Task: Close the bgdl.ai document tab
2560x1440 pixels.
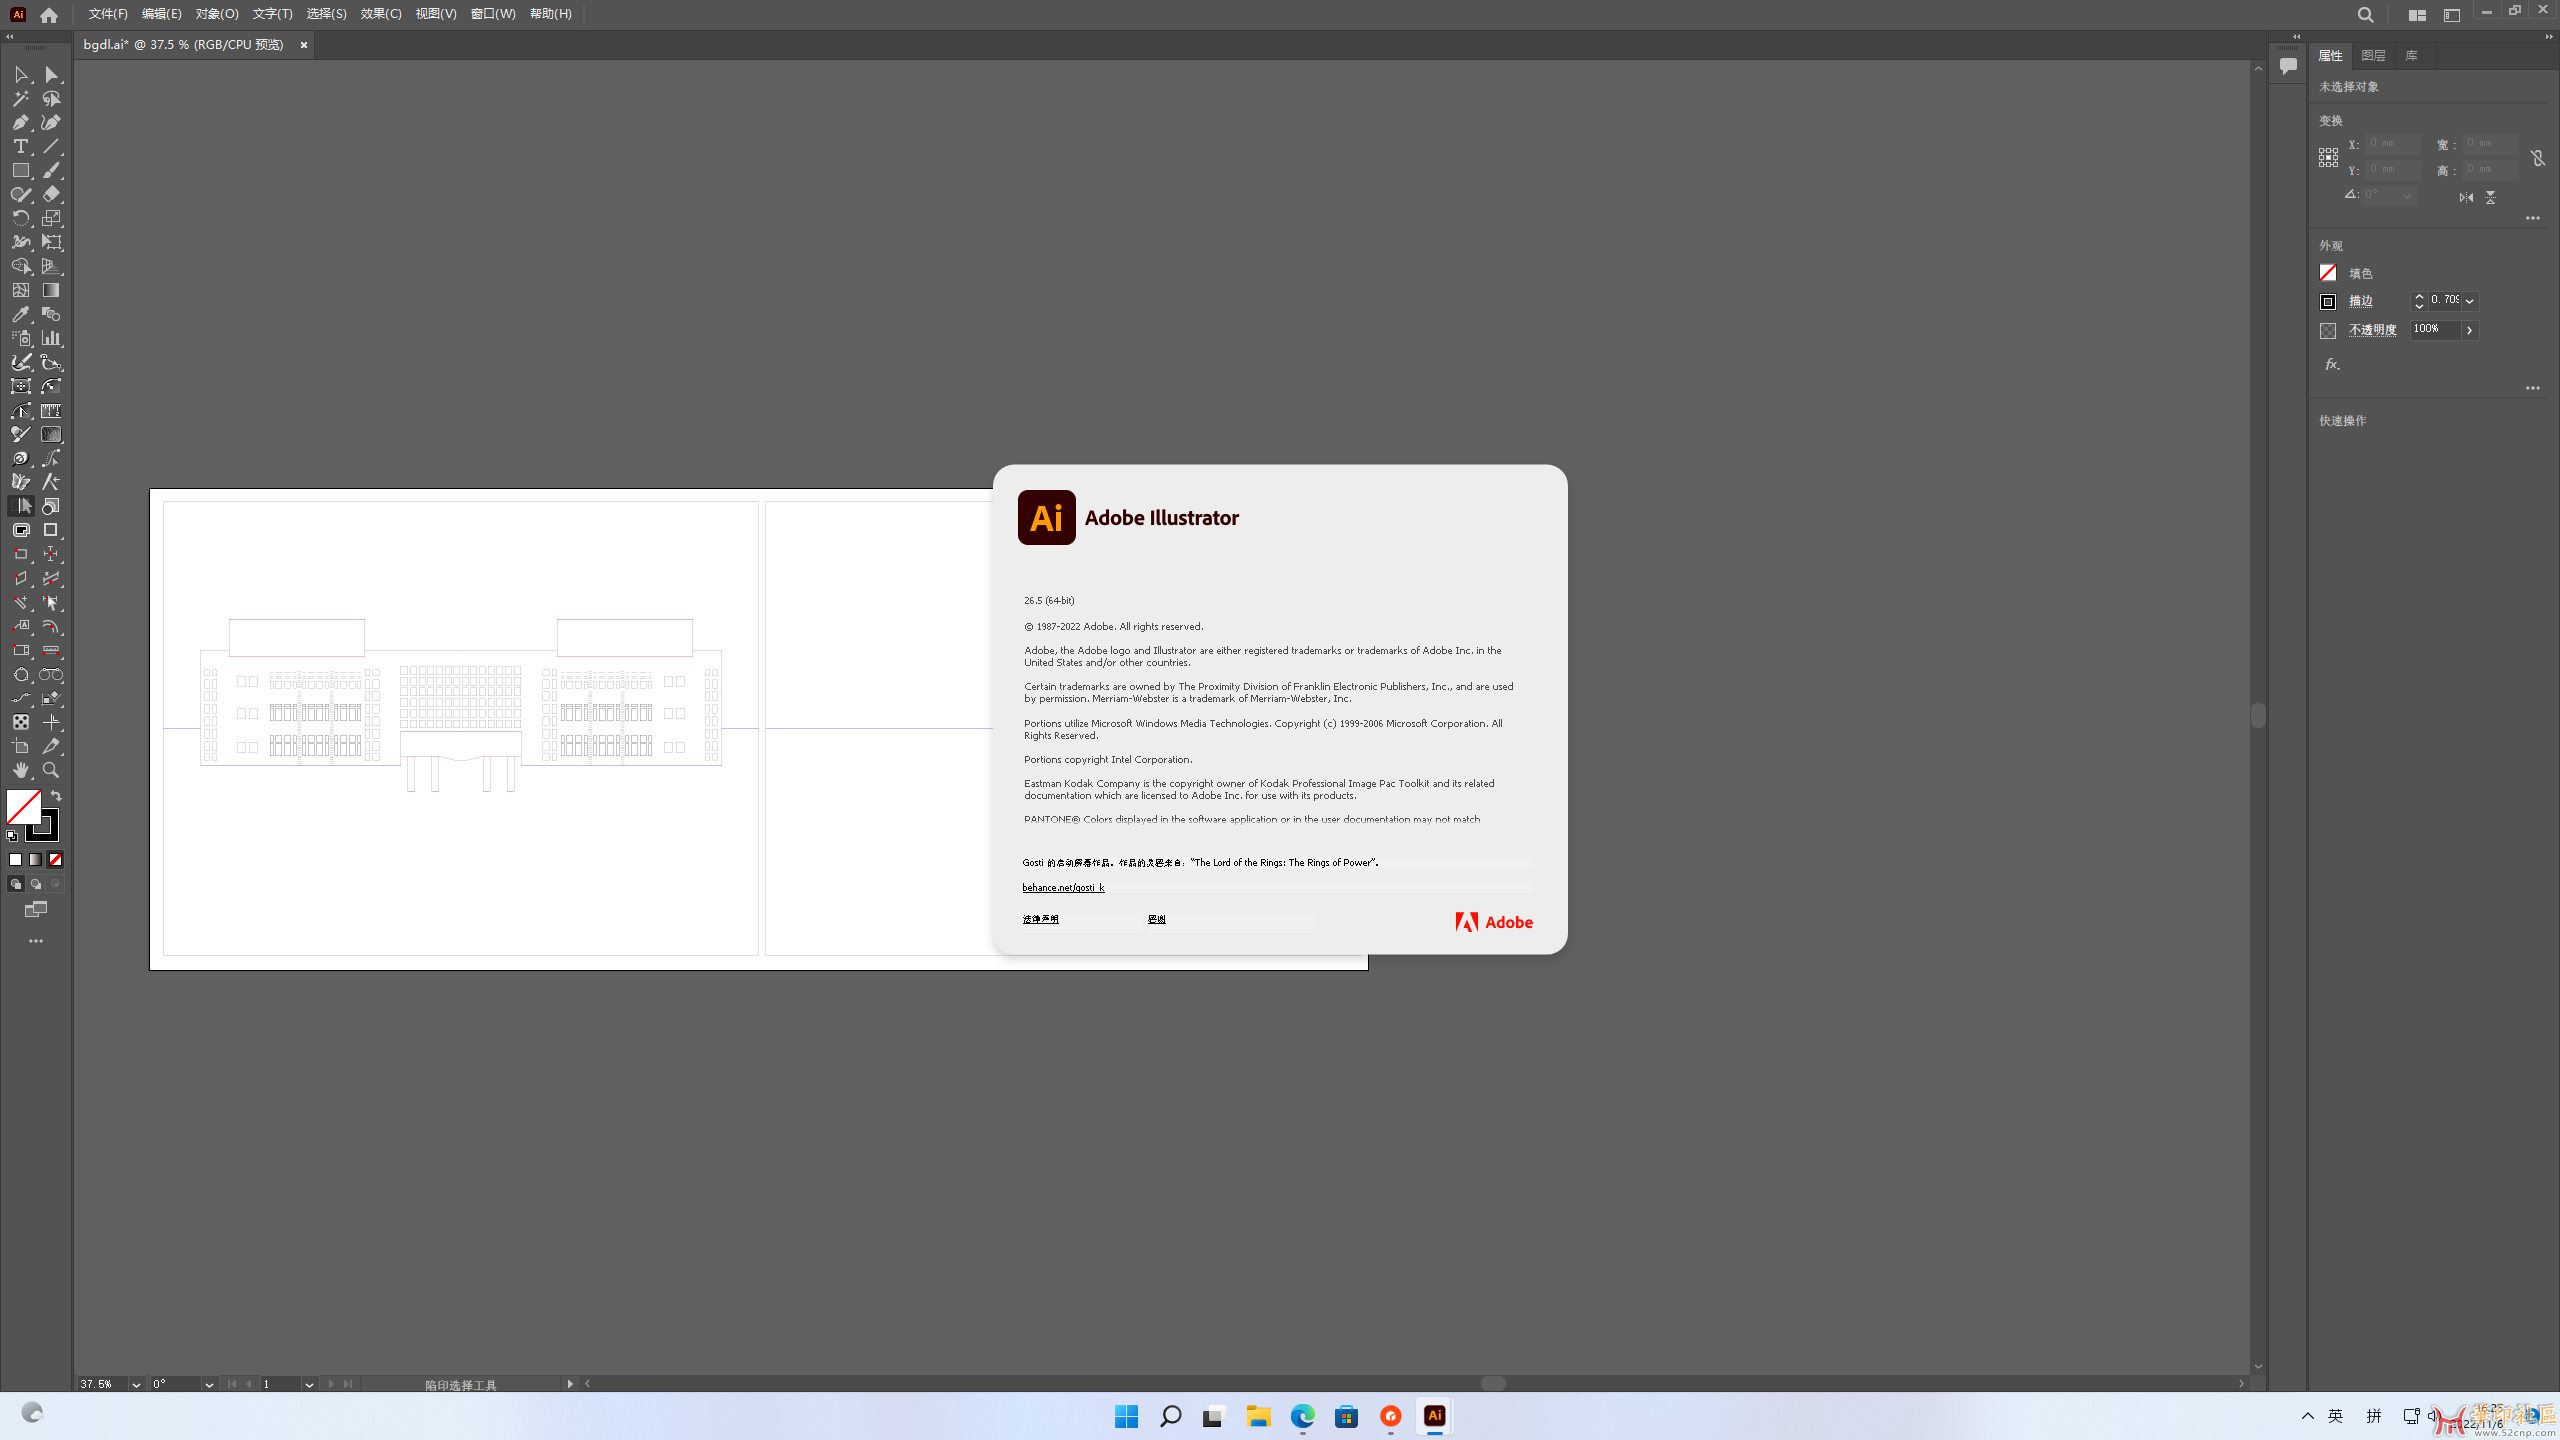Action: (304, 45)
